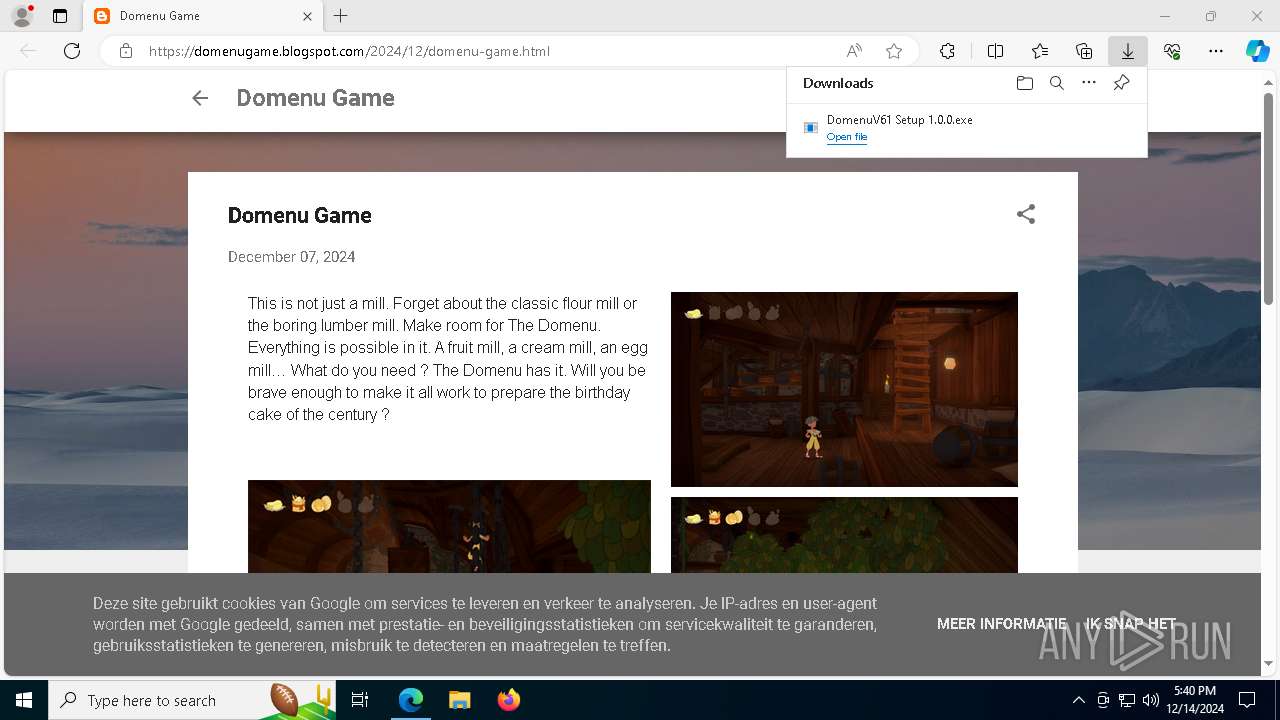Open the tab actions menu icon
Screen dimensions: 1280x720
[60, 16]
